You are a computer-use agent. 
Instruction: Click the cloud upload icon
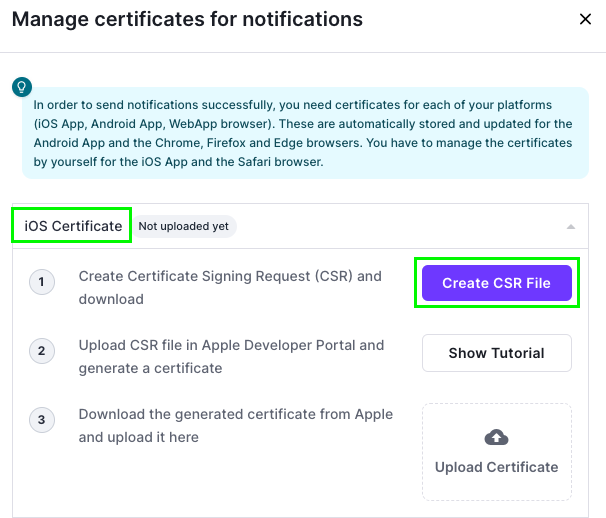point(496,437)
